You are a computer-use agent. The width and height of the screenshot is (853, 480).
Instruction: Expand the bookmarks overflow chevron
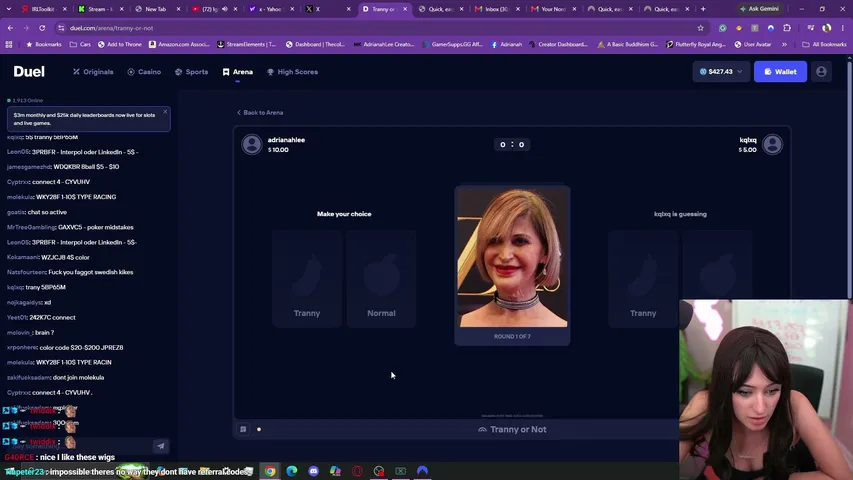coord(784,44)
